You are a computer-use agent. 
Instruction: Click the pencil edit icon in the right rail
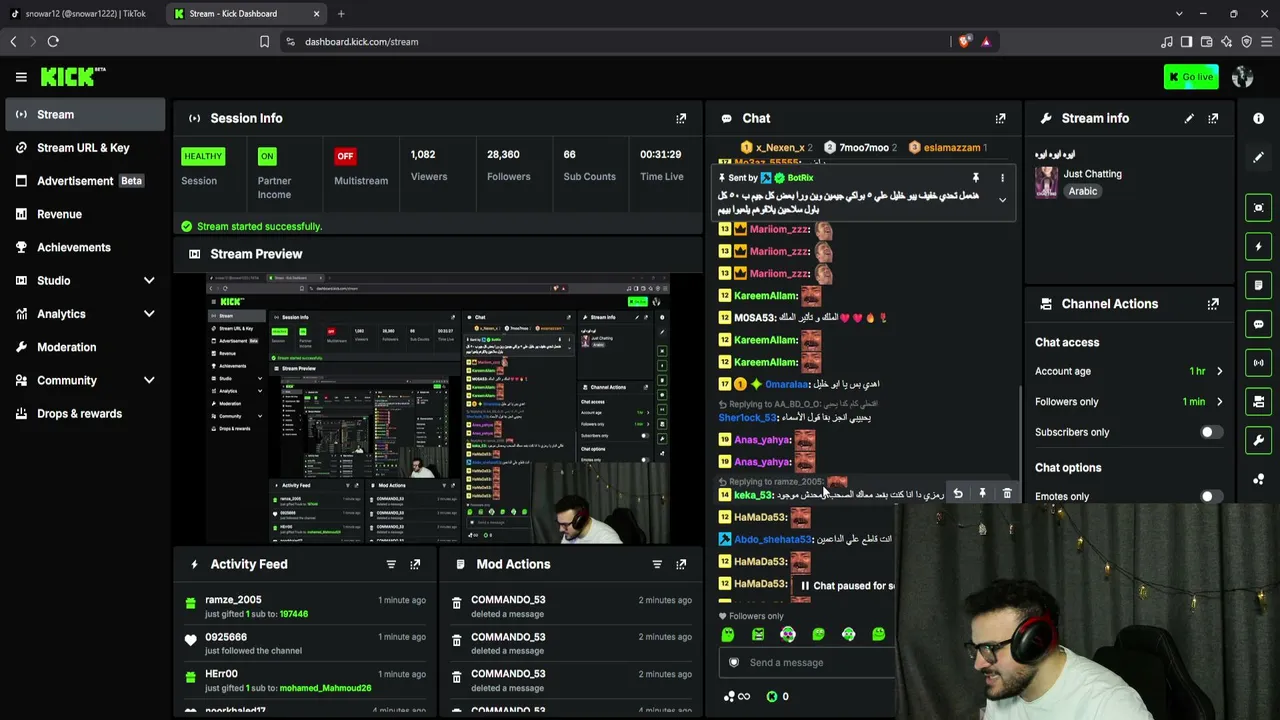(1258, 157)
